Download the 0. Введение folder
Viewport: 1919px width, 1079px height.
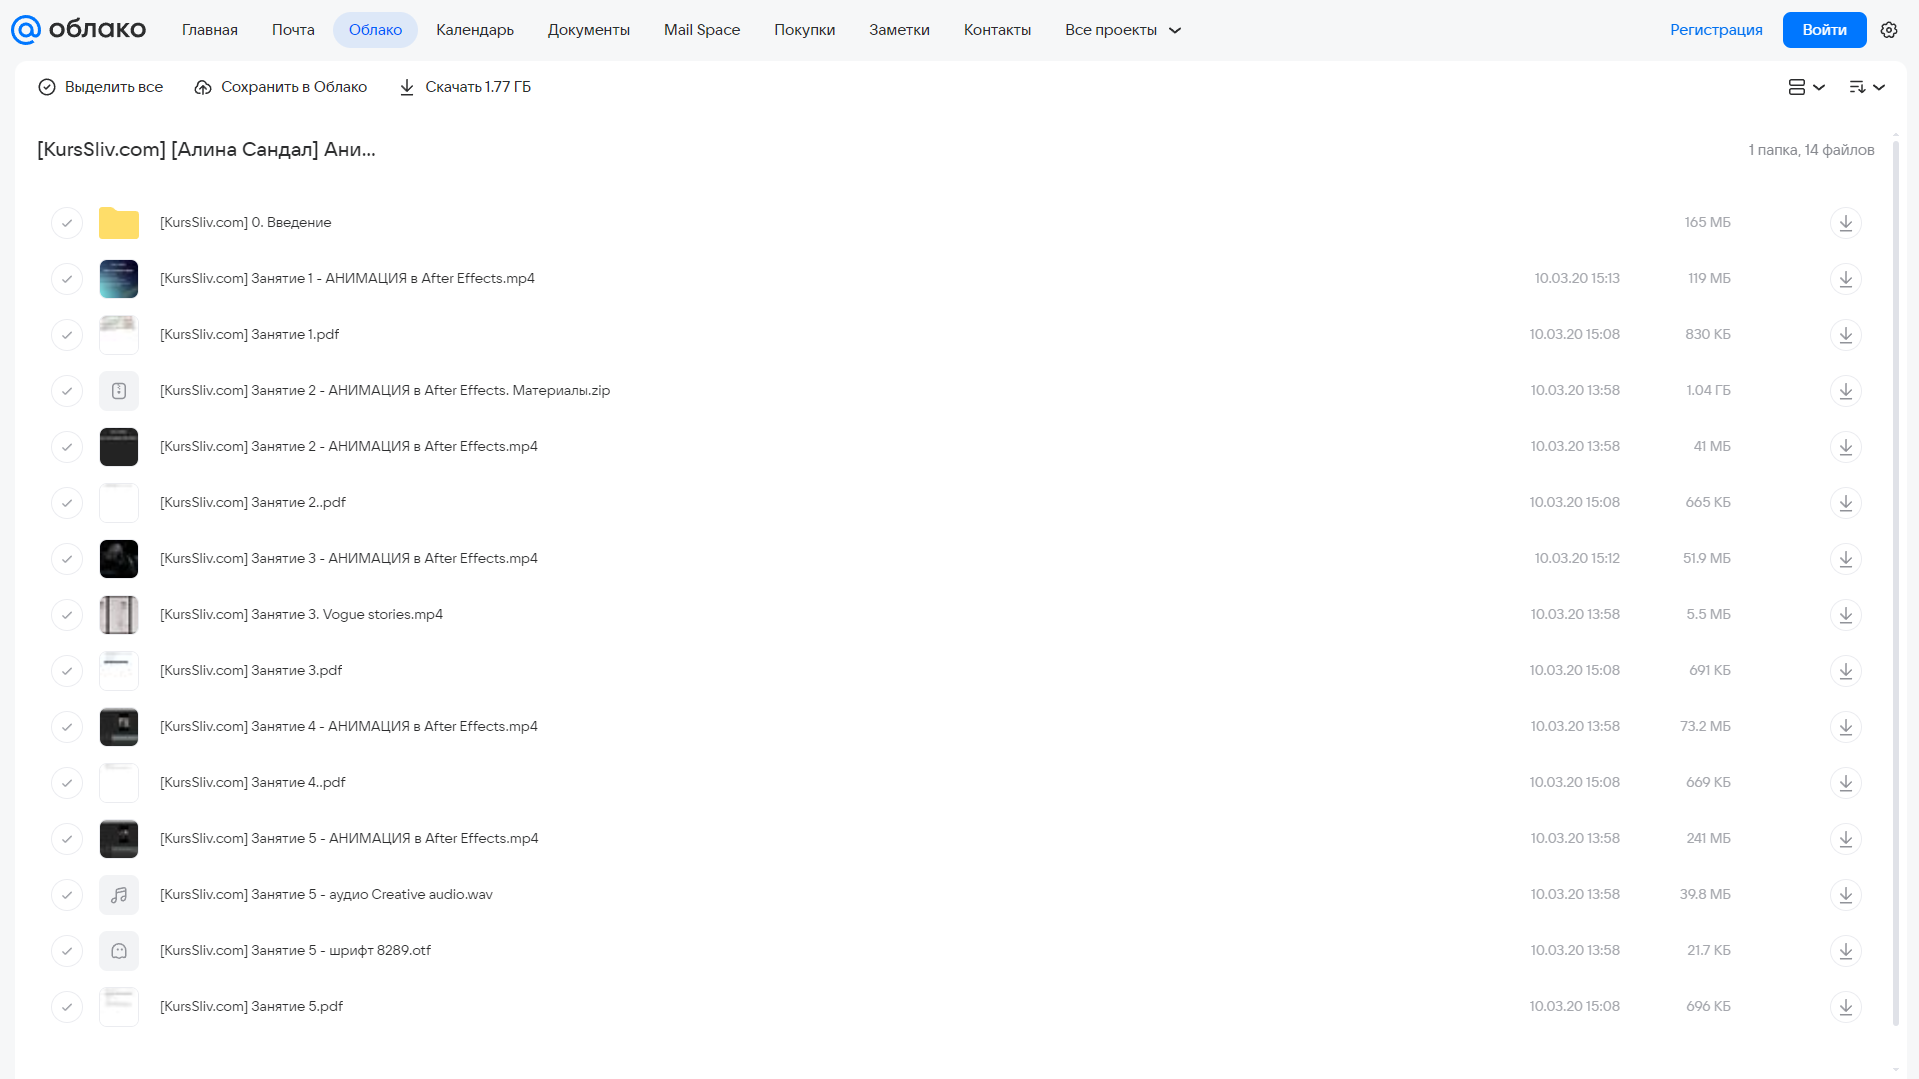click(1846, 223)
